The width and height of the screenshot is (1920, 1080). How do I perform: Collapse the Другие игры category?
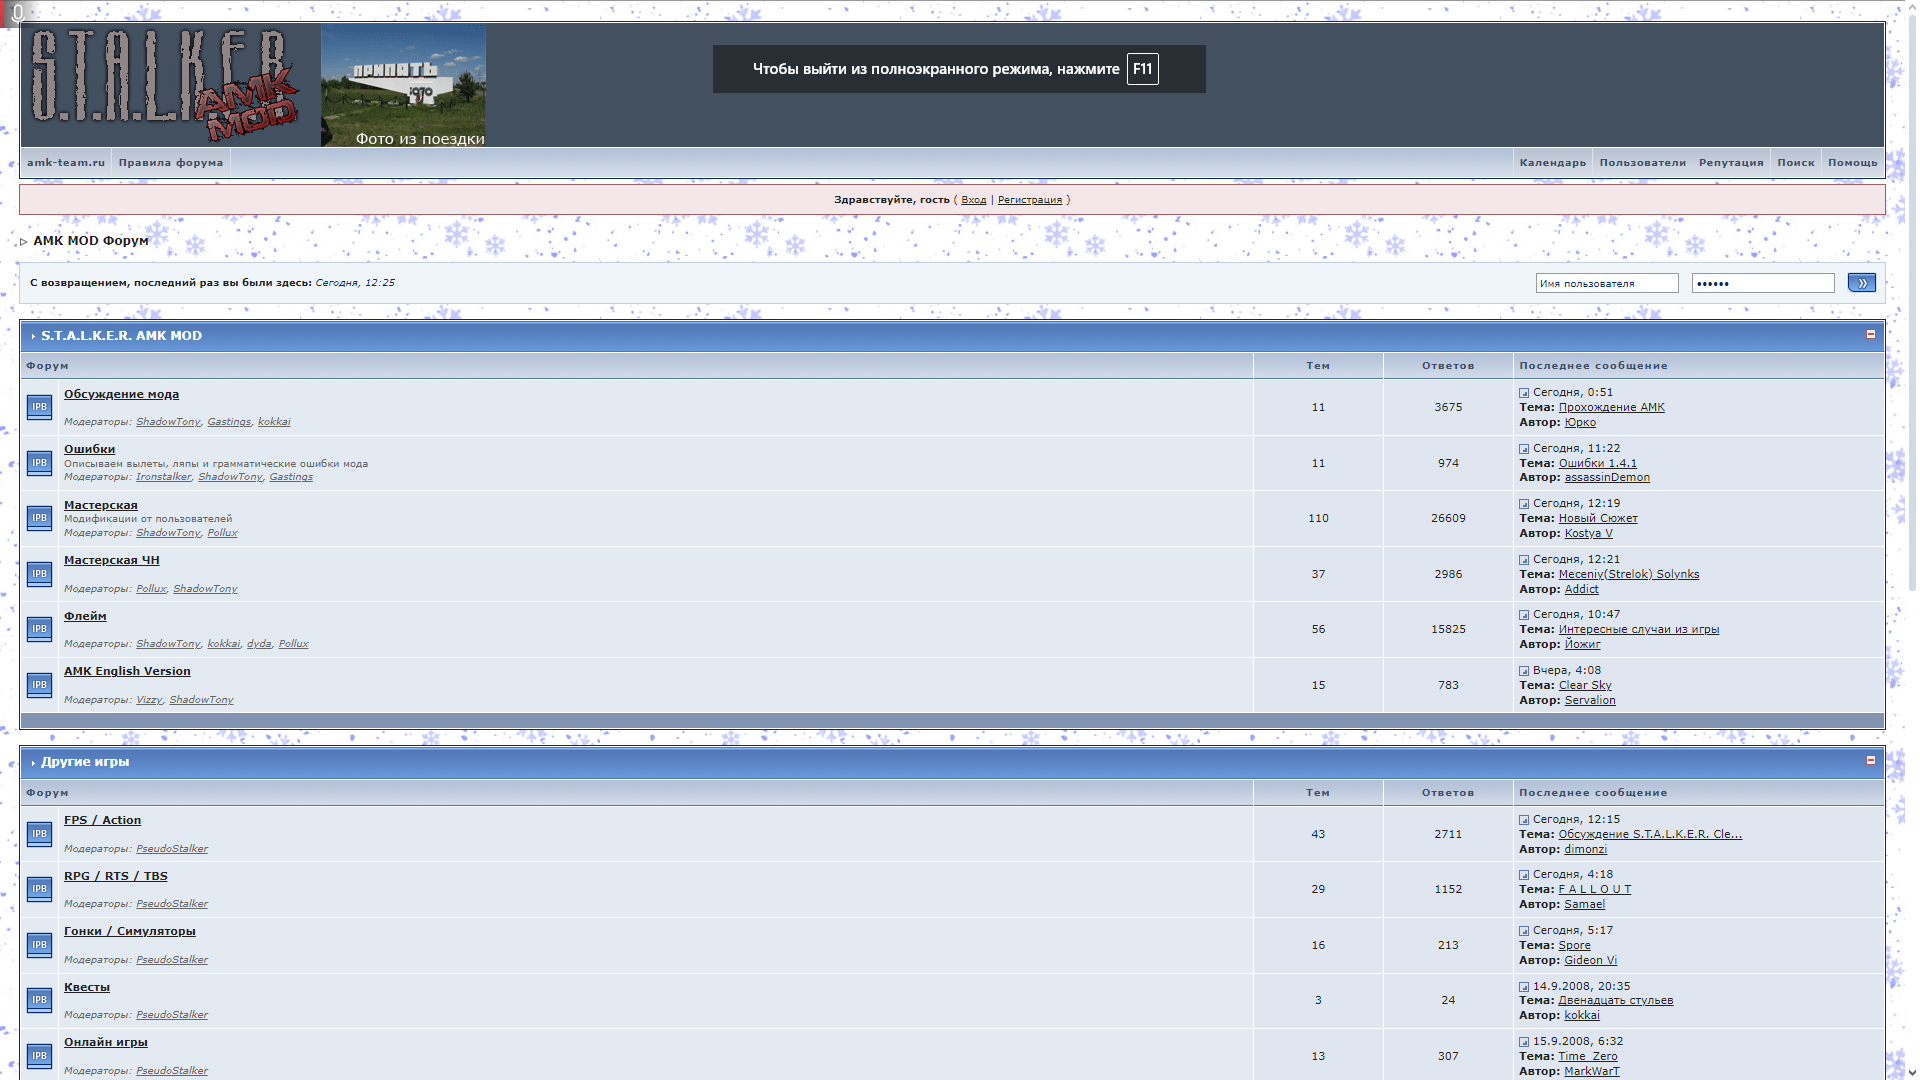click(x=1870, y=761)
